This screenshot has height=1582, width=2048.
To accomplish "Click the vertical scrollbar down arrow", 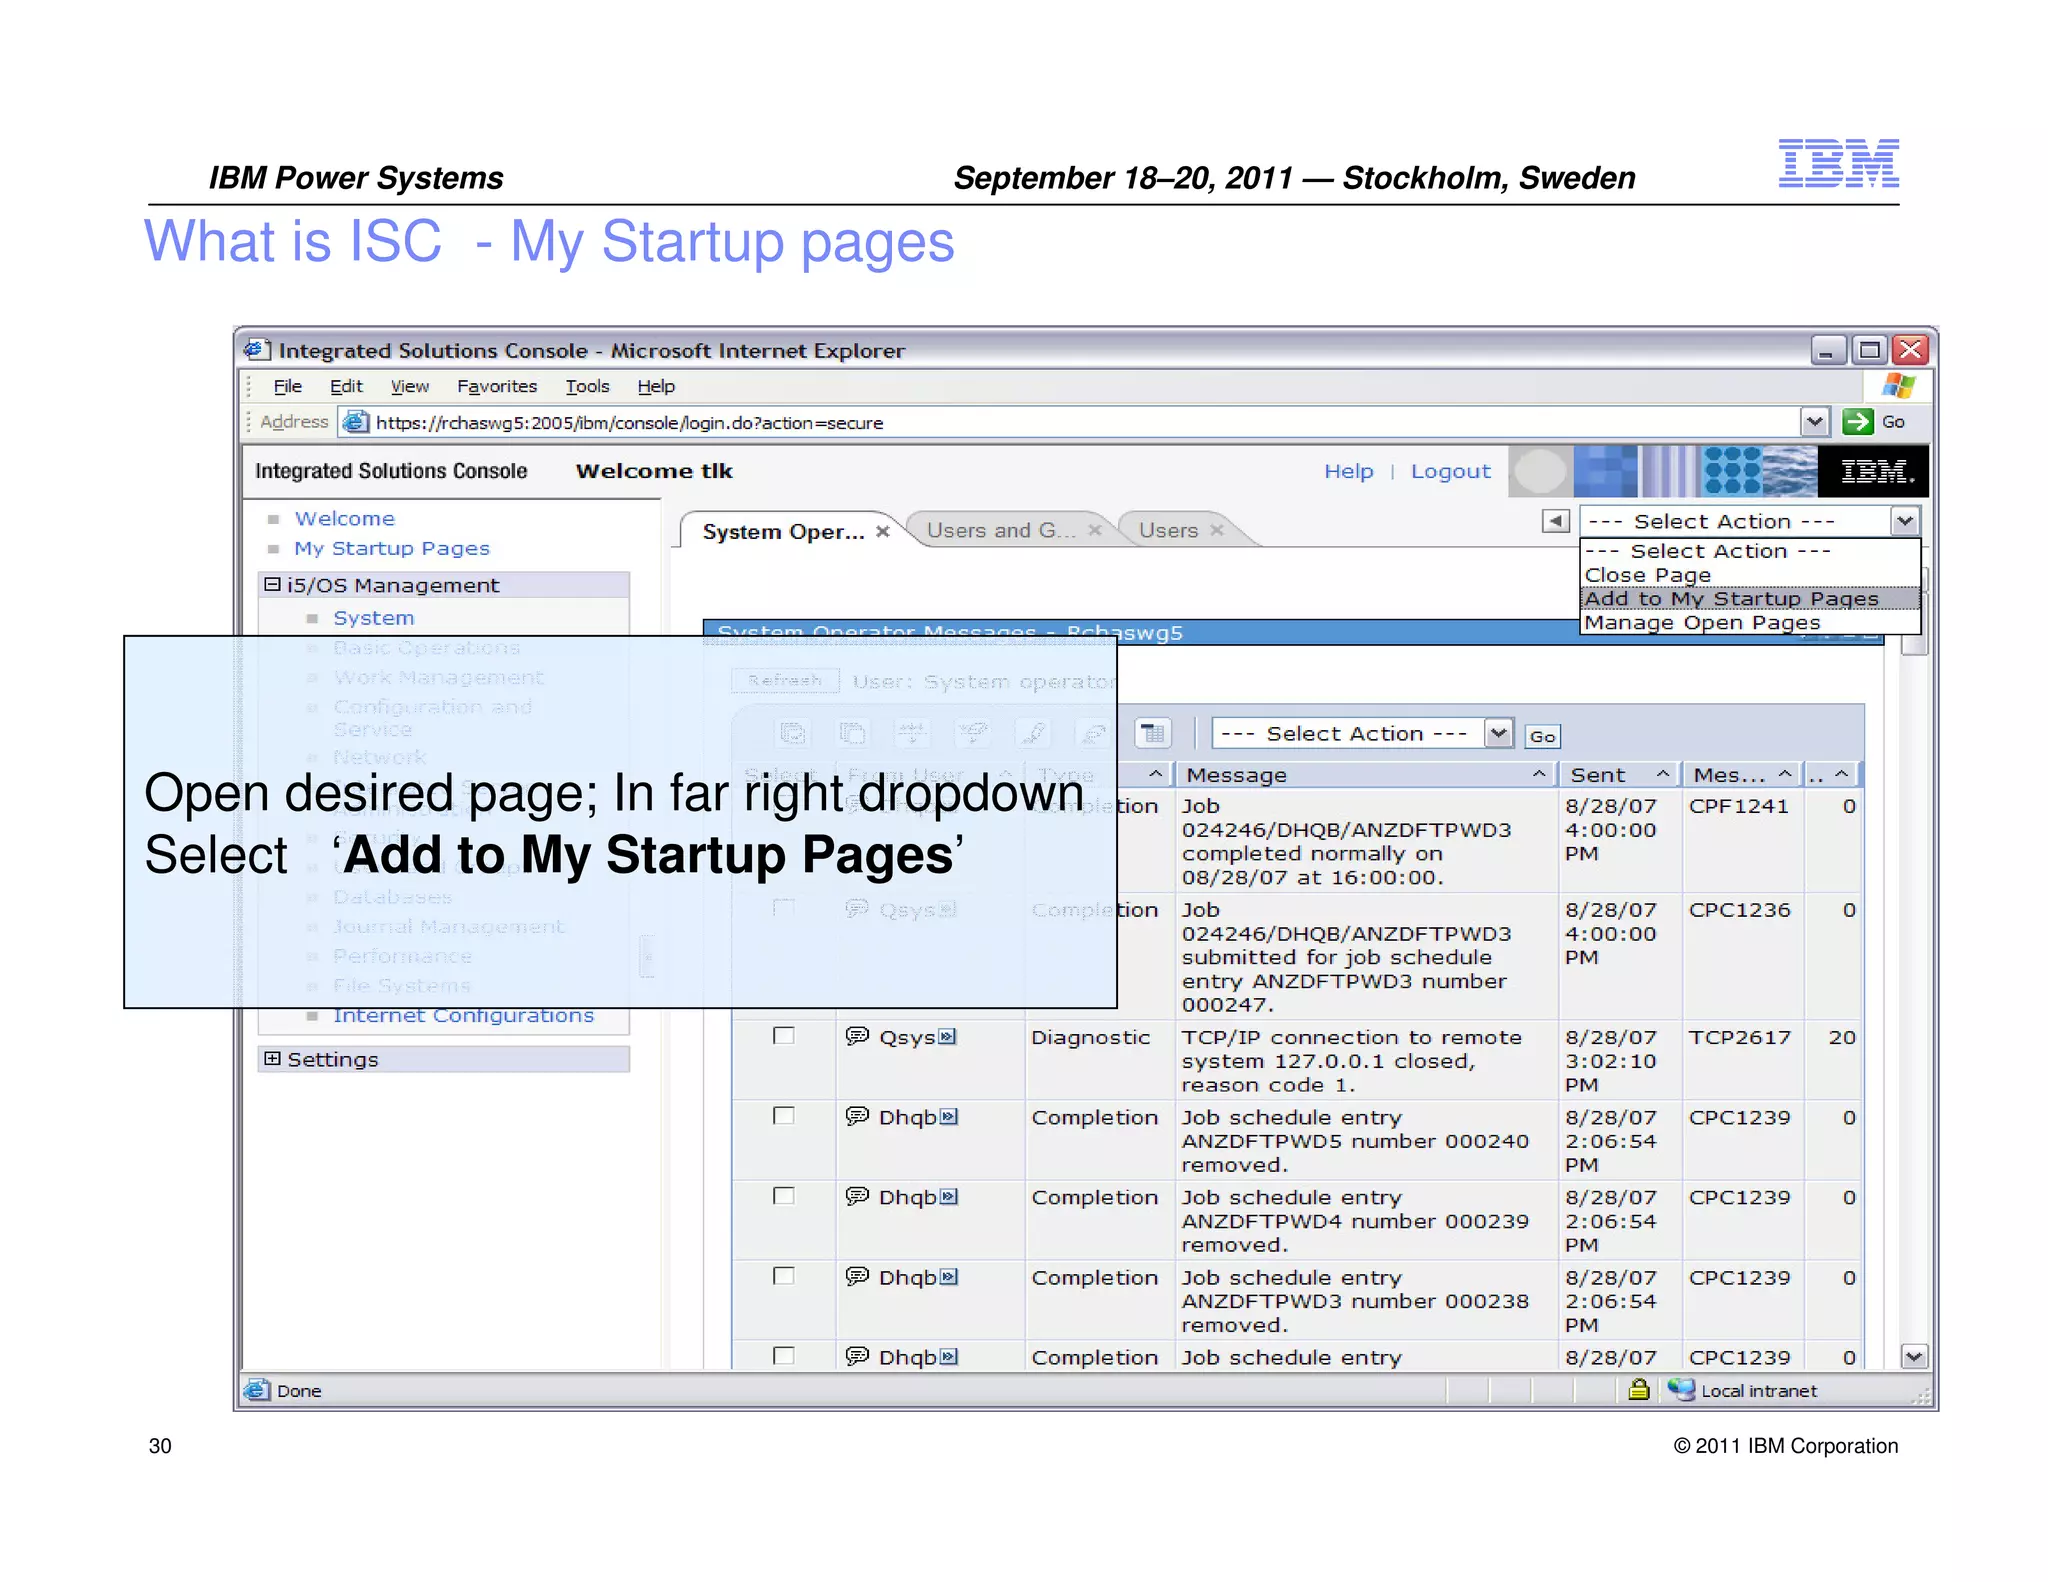I will [1913, 1357].
